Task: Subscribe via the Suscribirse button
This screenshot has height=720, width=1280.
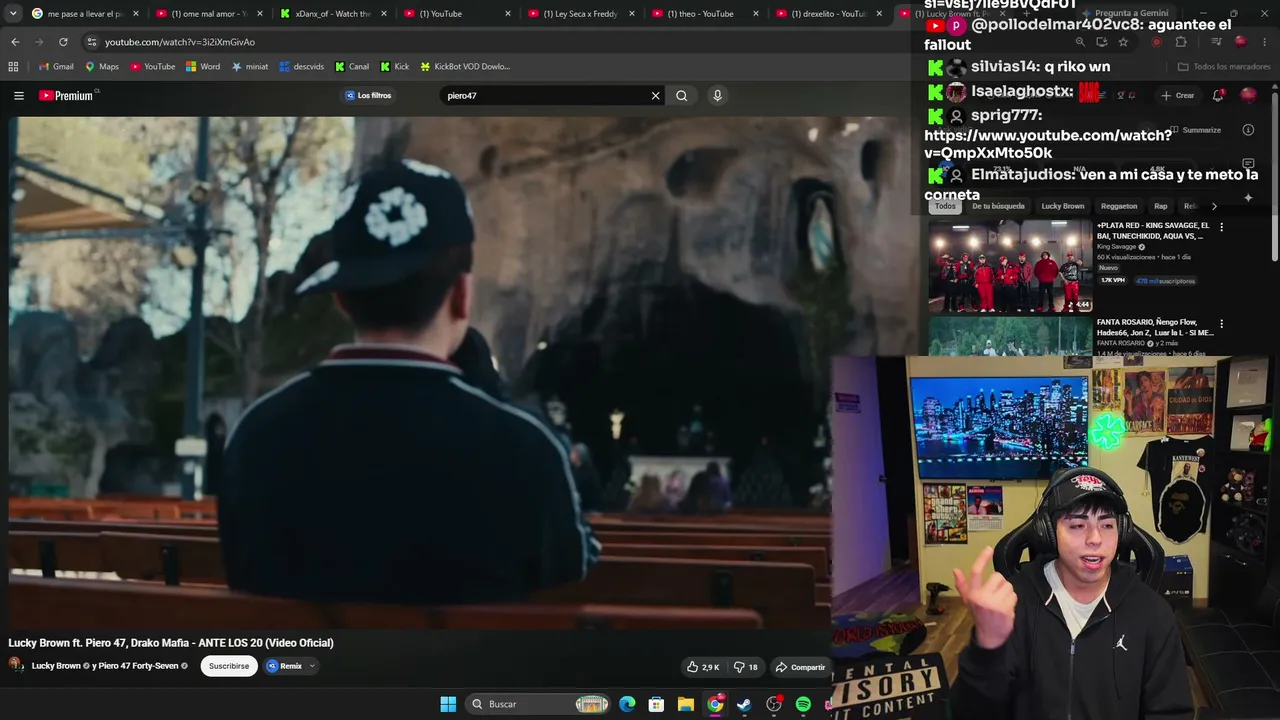Action: [x=229, y=666]
